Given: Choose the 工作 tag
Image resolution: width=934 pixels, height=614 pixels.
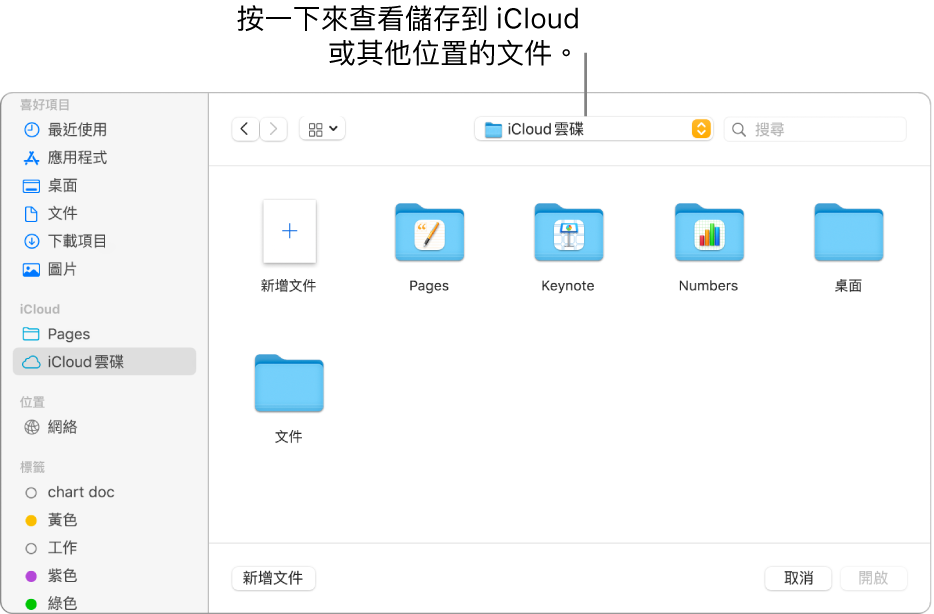Looking at the screenshot, I should (104, 548).
